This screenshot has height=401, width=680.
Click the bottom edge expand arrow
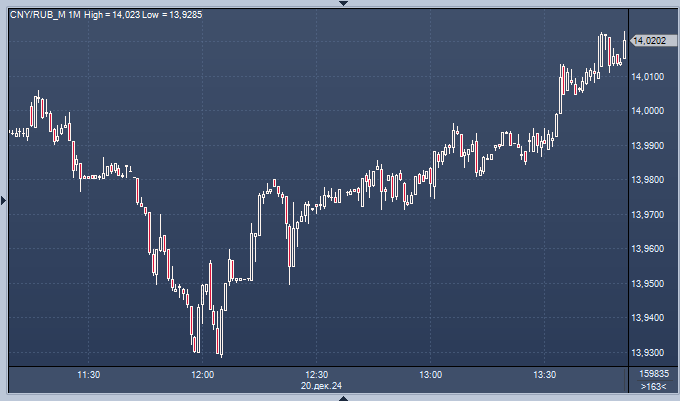(x=343, y=397)
